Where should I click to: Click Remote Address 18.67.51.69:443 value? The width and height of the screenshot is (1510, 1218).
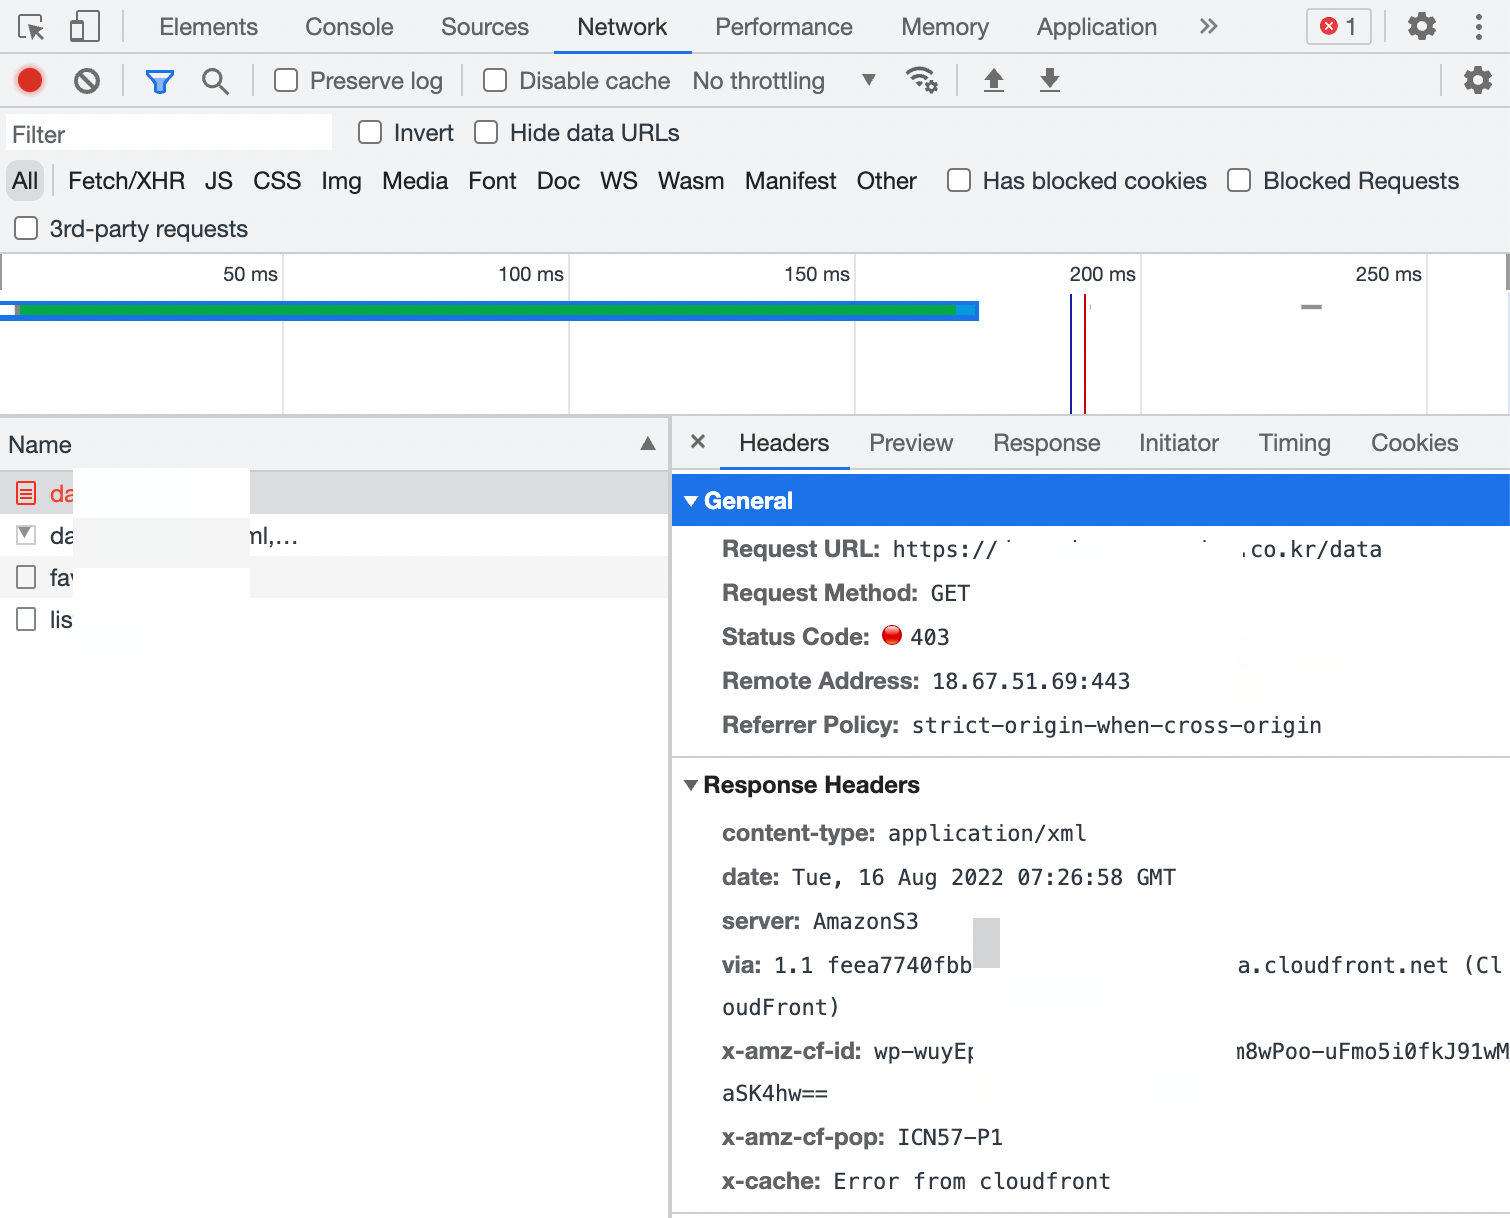(x=1031, y=681)
